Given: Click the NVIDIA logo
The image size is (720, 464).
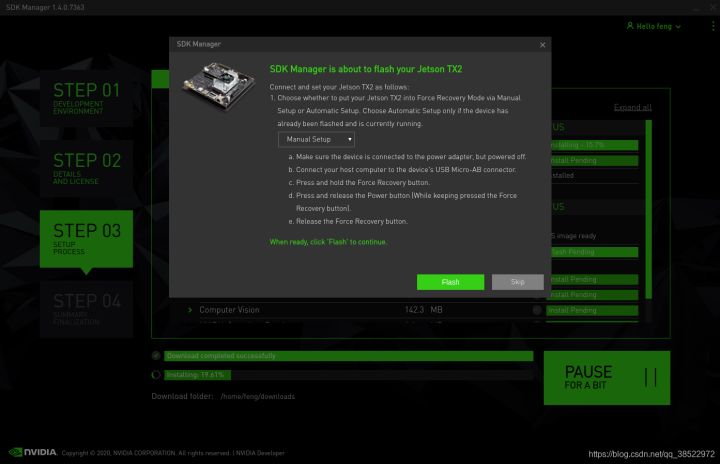Looking at the screenshot, I should [33, 453].
